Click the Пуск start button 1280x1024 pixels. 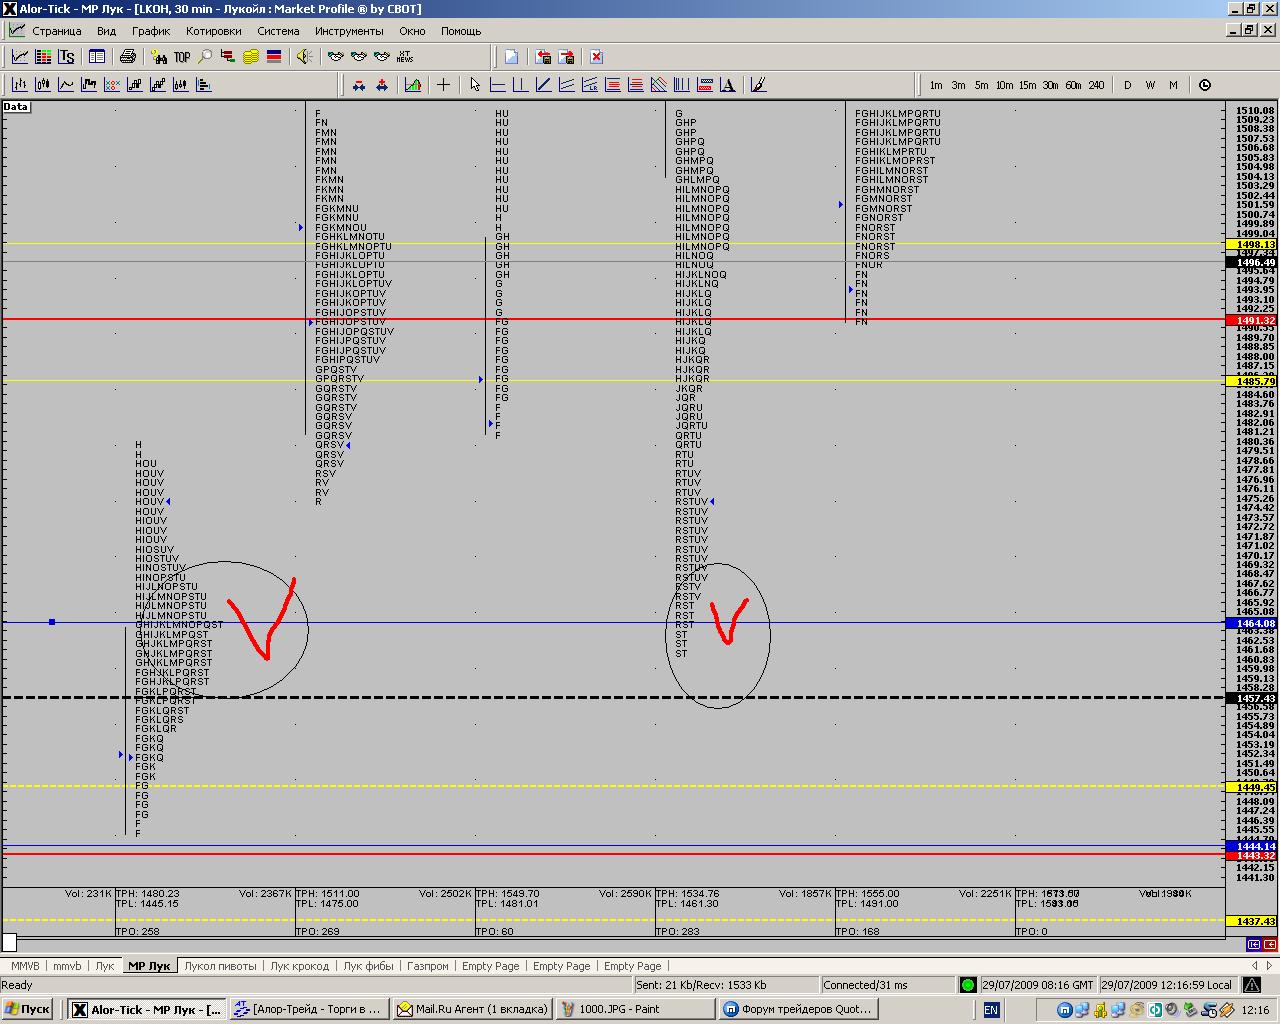click(27, 1009)
